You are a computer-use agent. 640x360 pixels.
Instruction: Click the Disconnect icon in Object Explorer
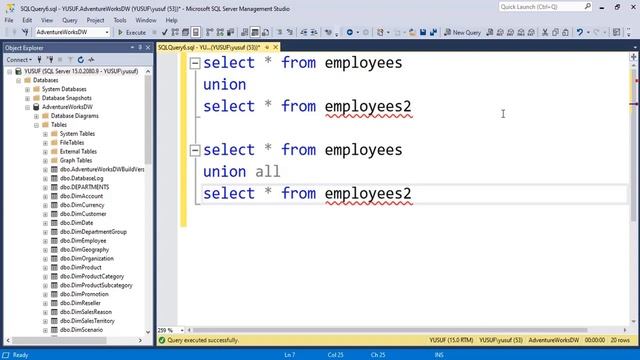50,60
